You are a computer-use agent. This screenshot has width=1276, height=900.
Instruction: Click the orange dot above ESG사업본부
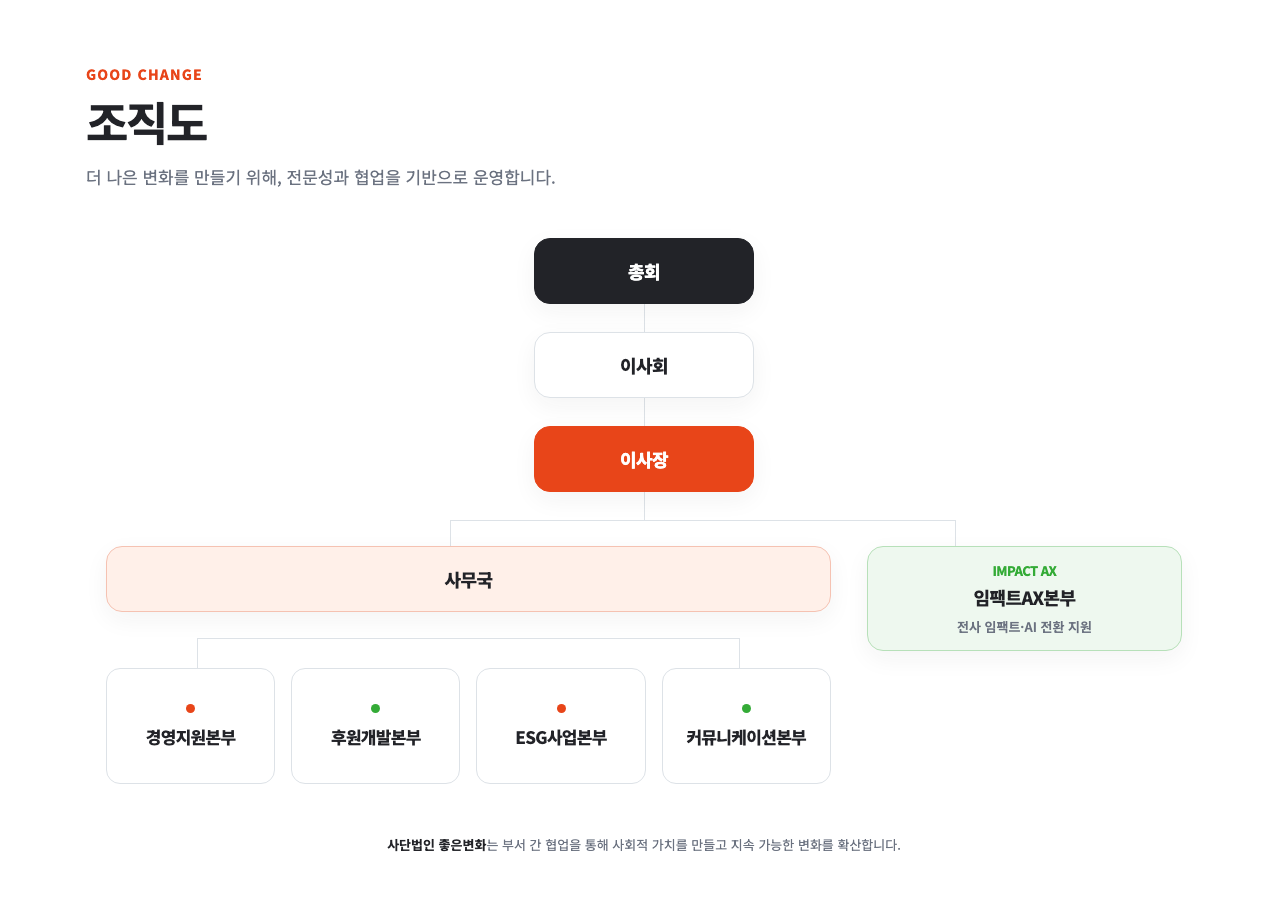point(561,708)
